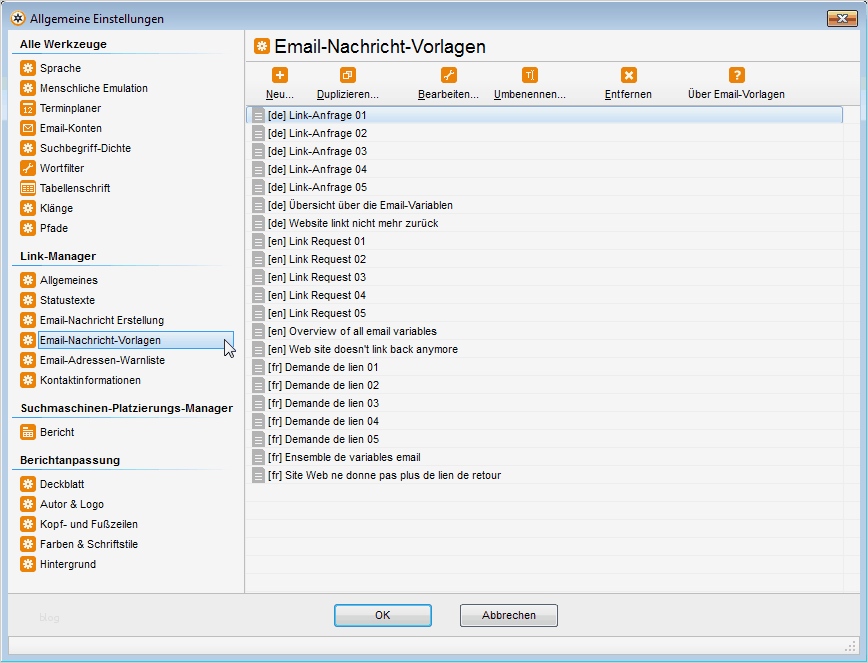The height and width of the screenshot is (663, 868).
Task: Confirm with the OK button
Action: (x=383, y=615)
